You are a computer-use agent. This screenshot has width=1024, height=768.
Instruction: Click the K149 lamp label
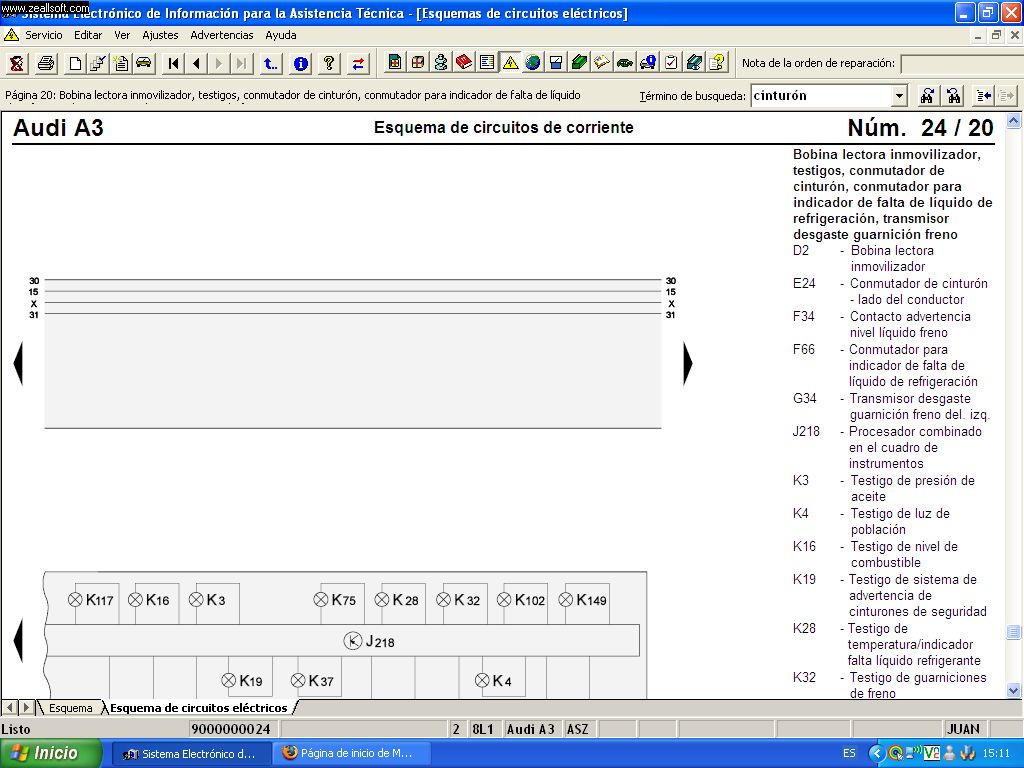592,600
